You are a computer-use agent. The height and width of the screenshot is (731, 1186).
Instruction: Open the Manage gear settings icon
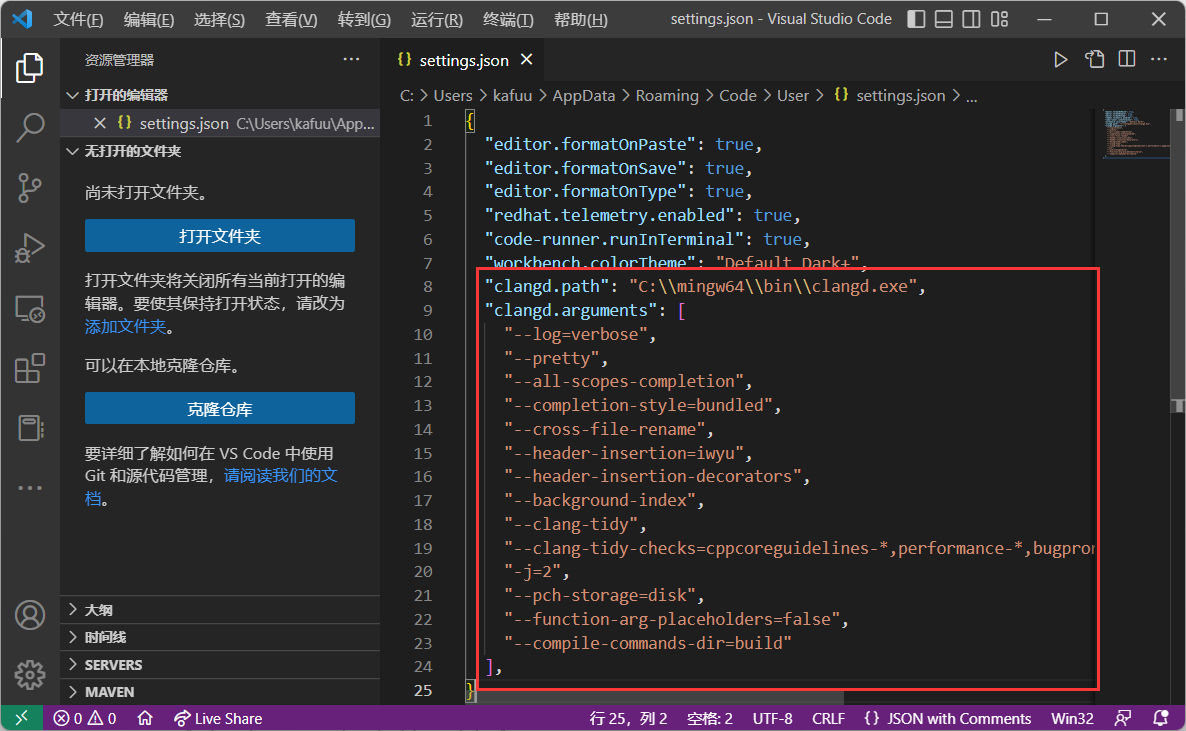(30, 673)
